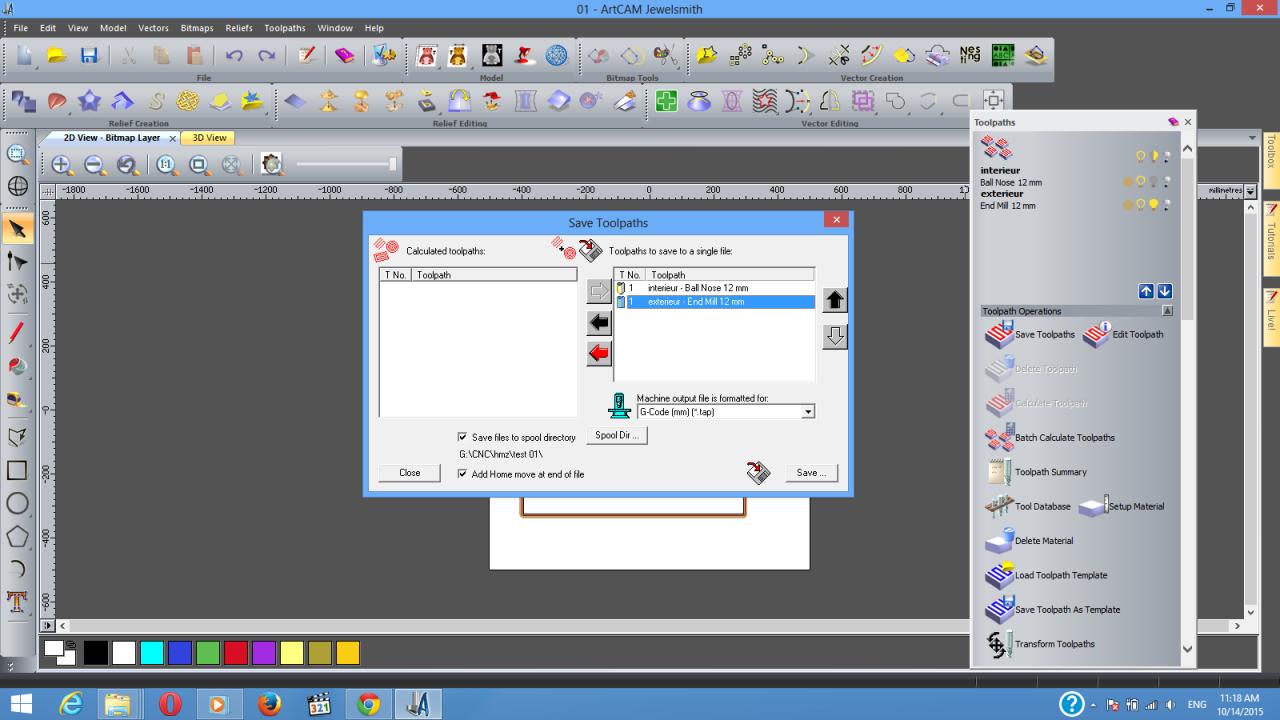This screenshot has height=720, width=1280.
Task: Click the Spool Dir ... button
Action: (x=616, y=435)
